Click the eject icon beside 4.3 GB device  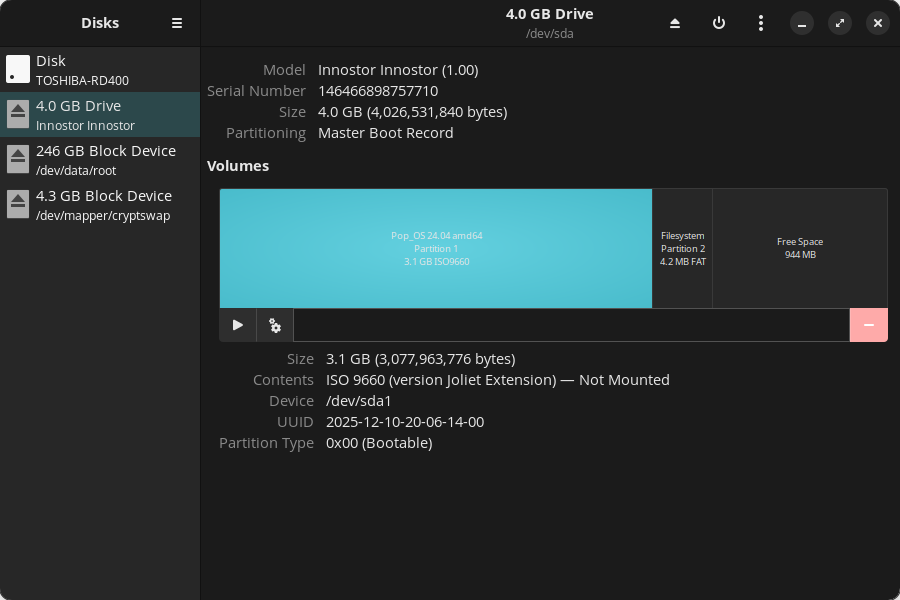click(18, 205)
